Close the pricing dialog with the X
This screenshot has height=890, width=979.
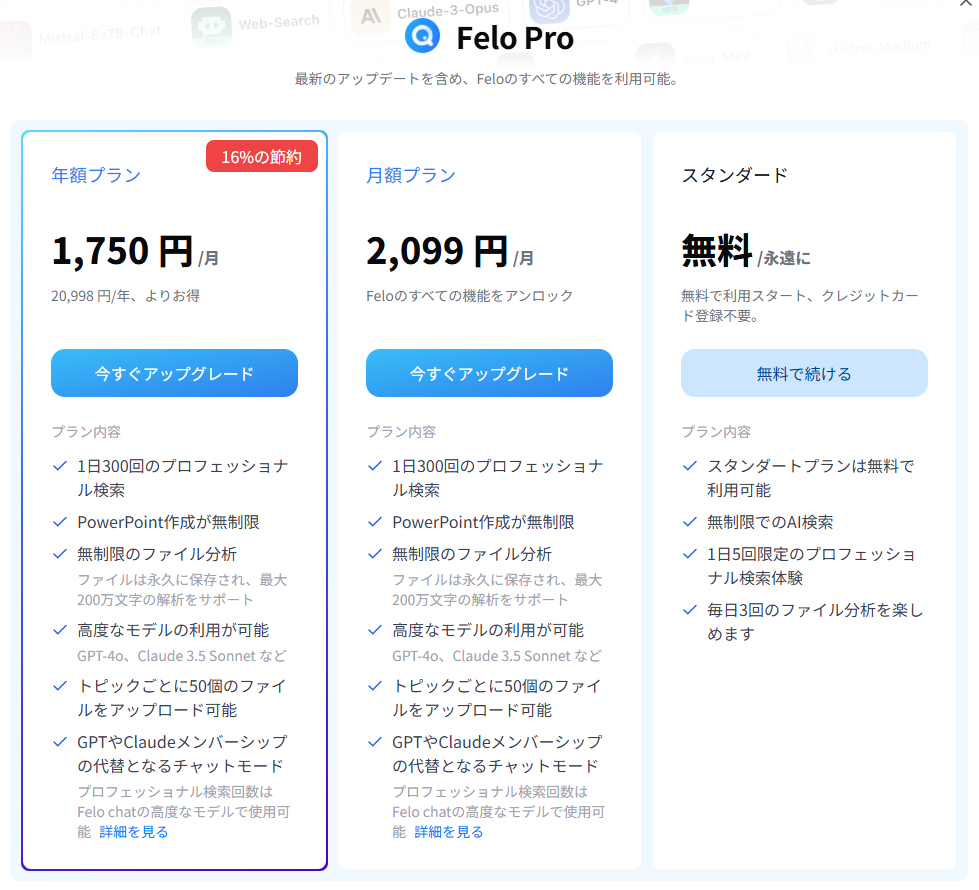[x=967, y=3]
